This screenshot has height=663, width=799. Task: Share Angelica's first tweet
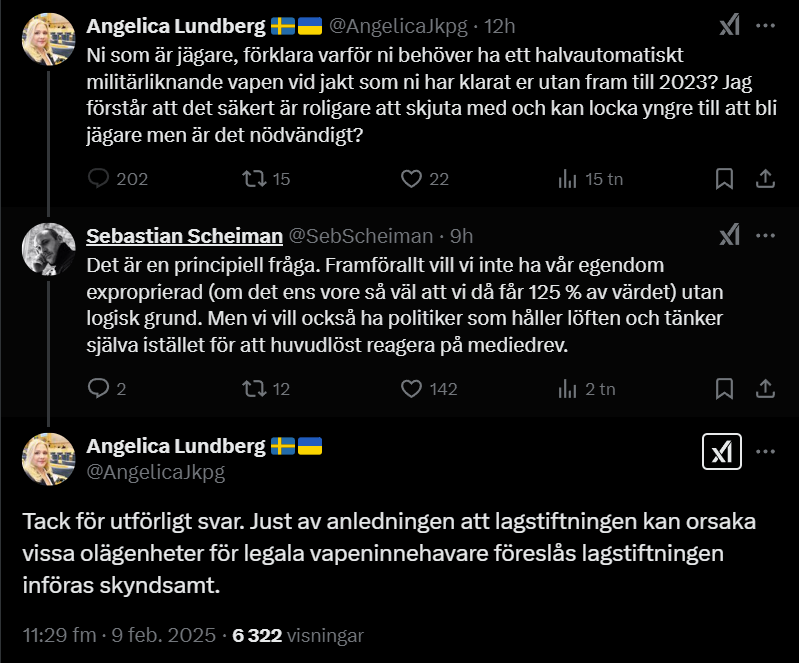click(x=765, y=179)
